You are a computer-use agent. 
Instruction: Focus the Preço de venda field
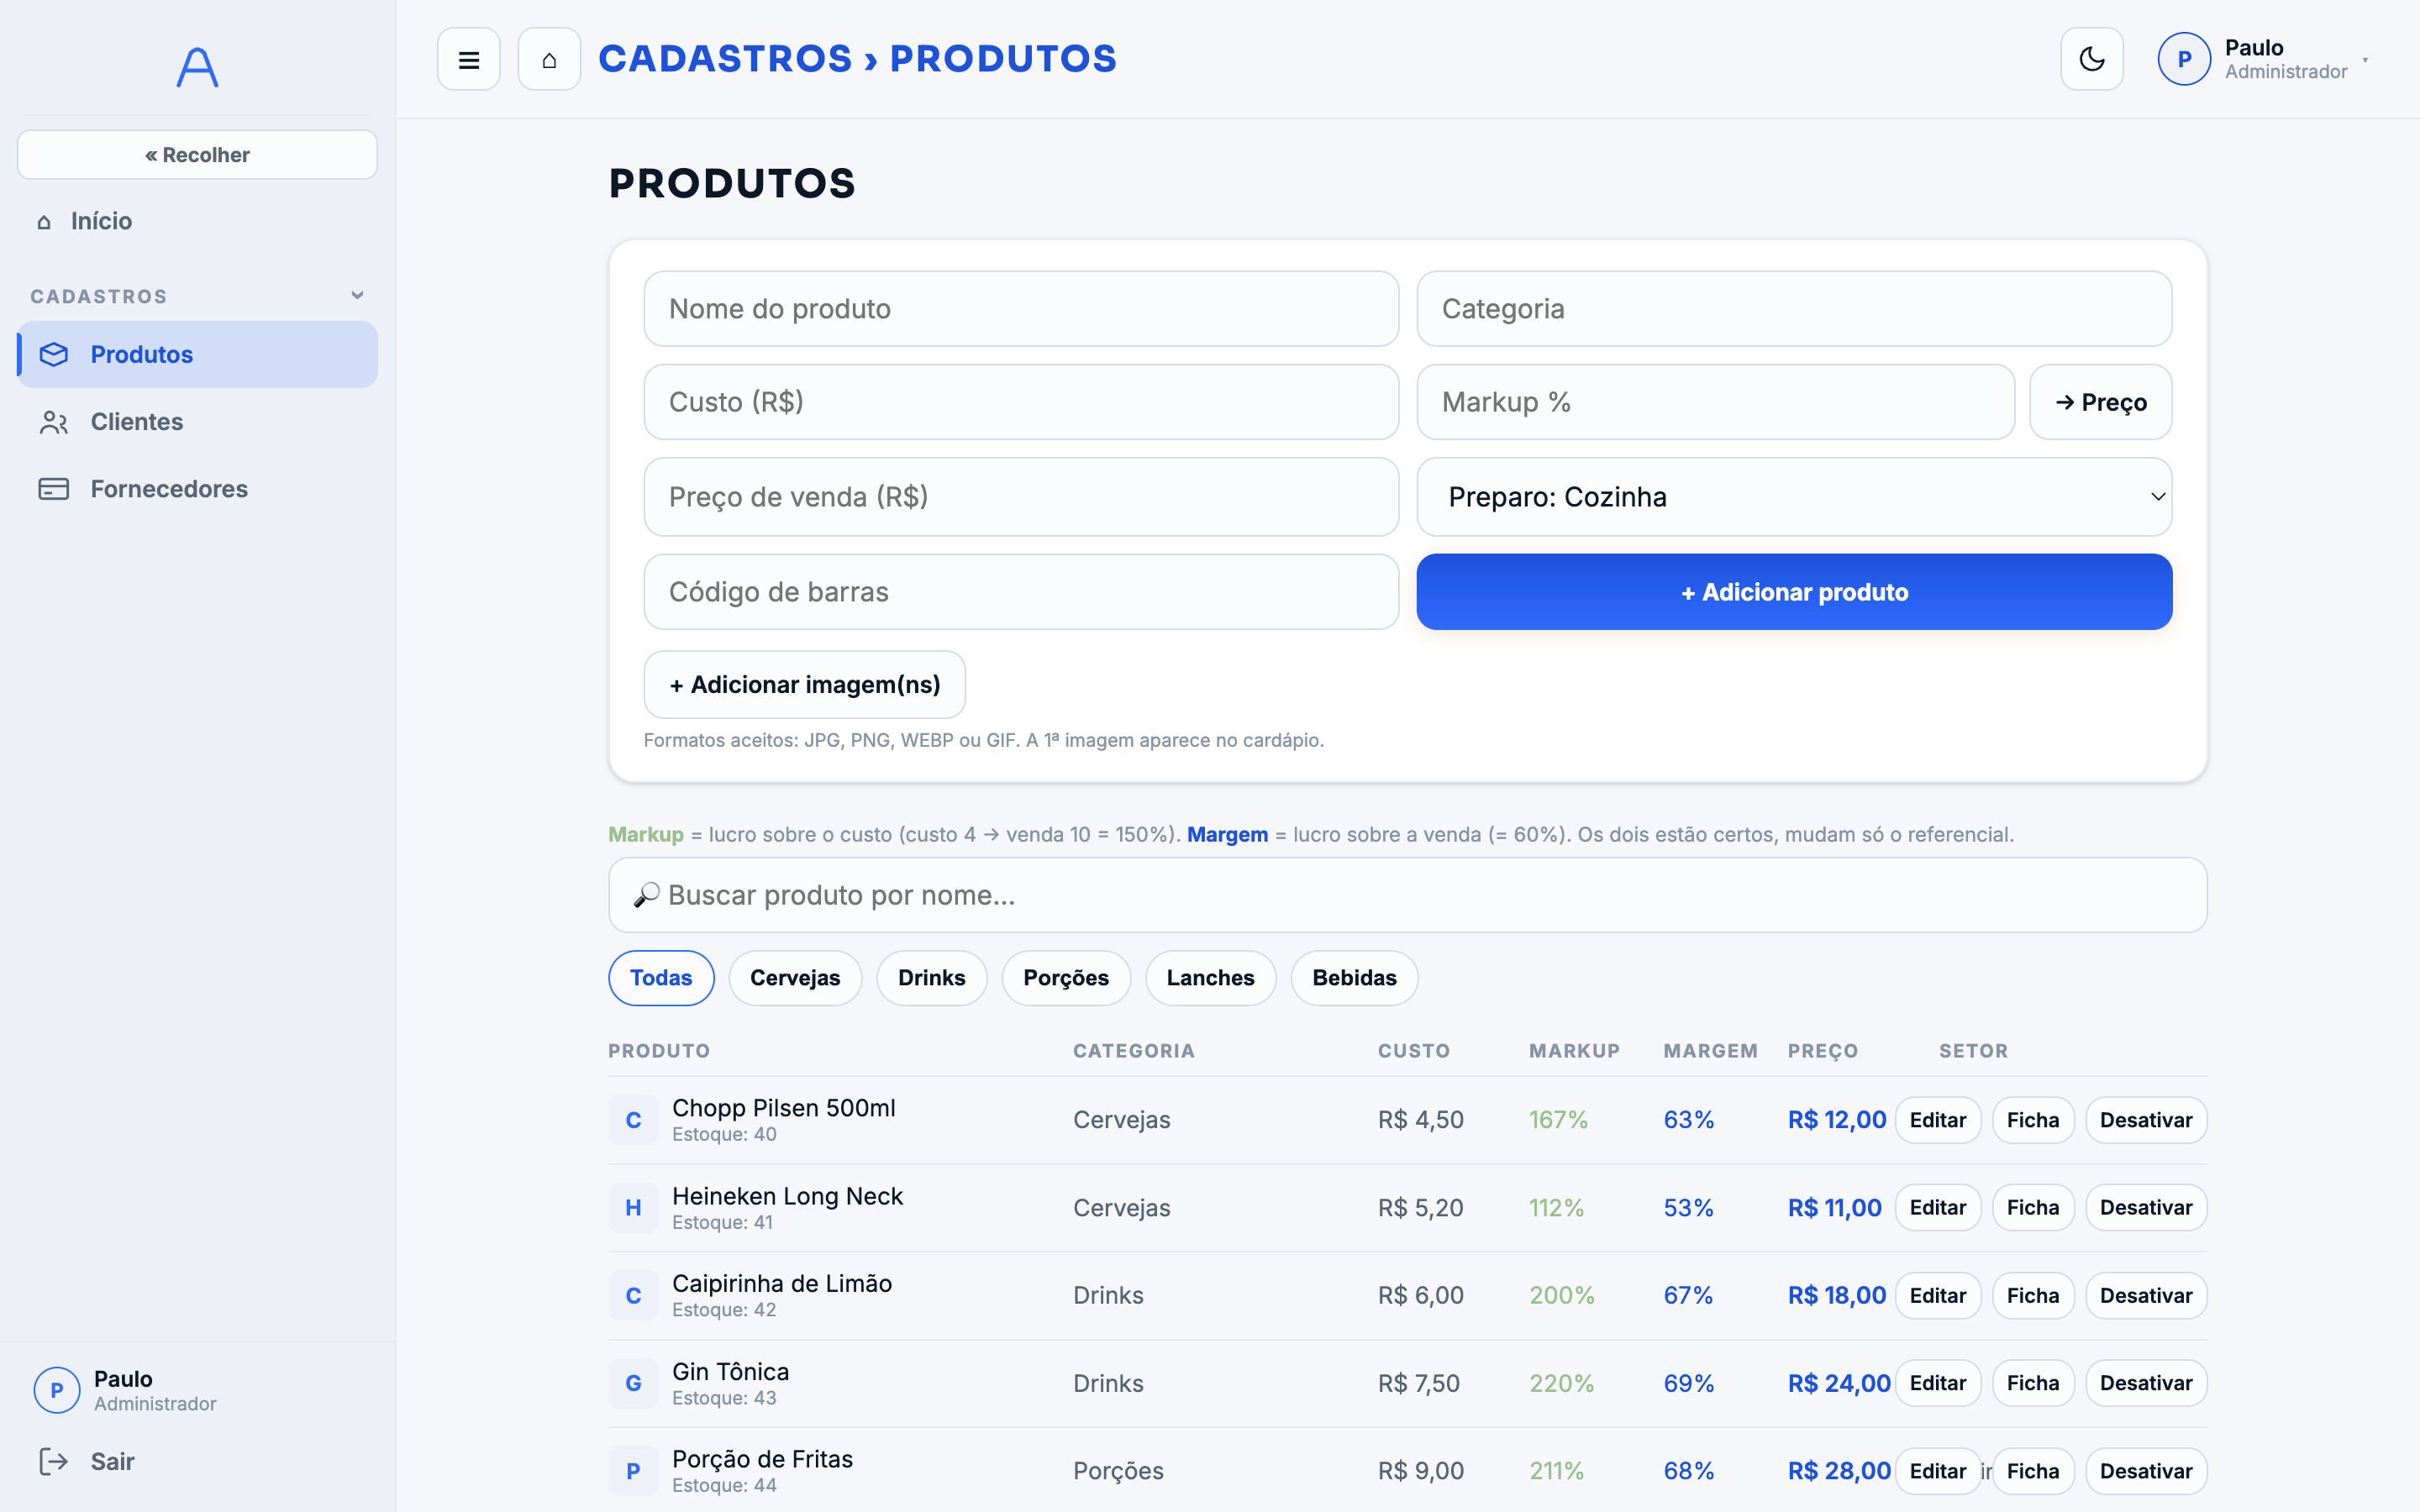[1021, 497]
